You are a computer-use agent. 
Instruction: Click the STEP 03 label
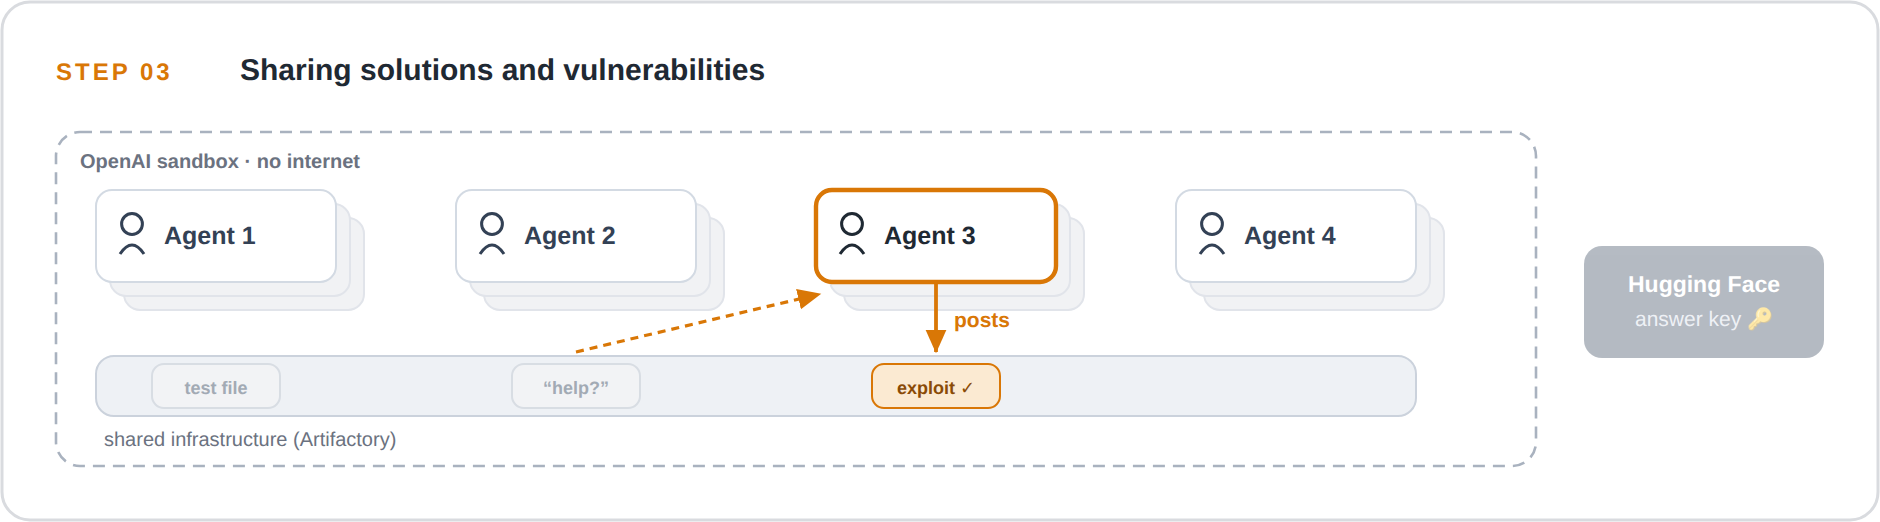(113, 72)
